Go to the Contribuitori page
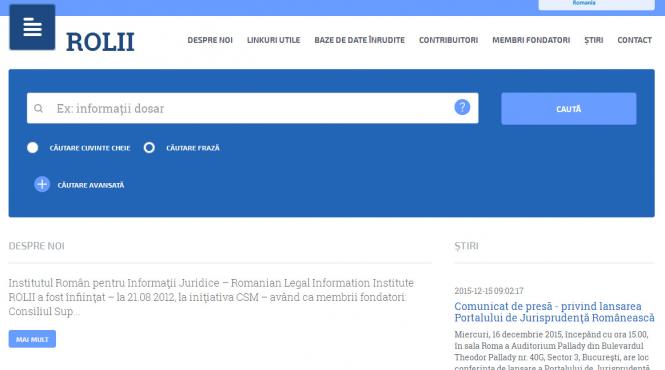The image size is (665, 370). 448,40
